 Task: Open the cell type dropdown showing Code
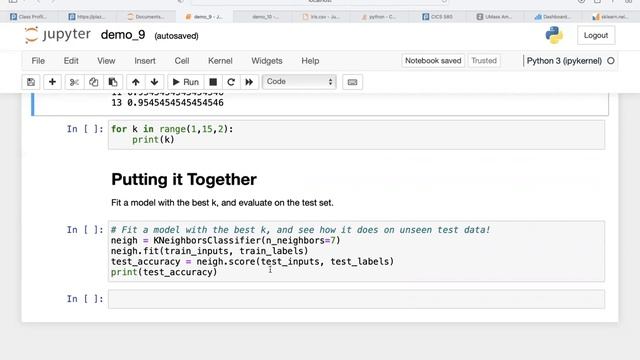[299, 82]
